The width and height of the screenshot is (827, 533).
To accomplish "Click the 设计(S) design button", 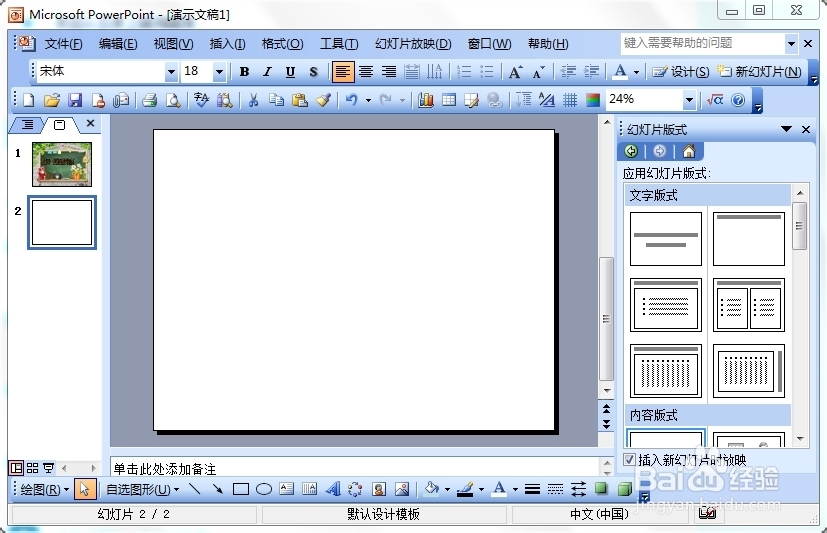I will pos(681,72).
